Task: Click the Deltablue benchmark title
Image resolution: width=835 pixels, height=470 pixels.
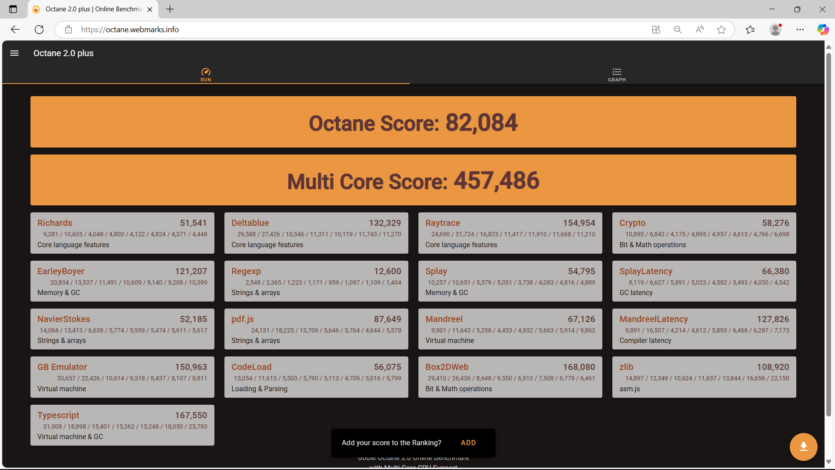Action: [x=250, y=223]
